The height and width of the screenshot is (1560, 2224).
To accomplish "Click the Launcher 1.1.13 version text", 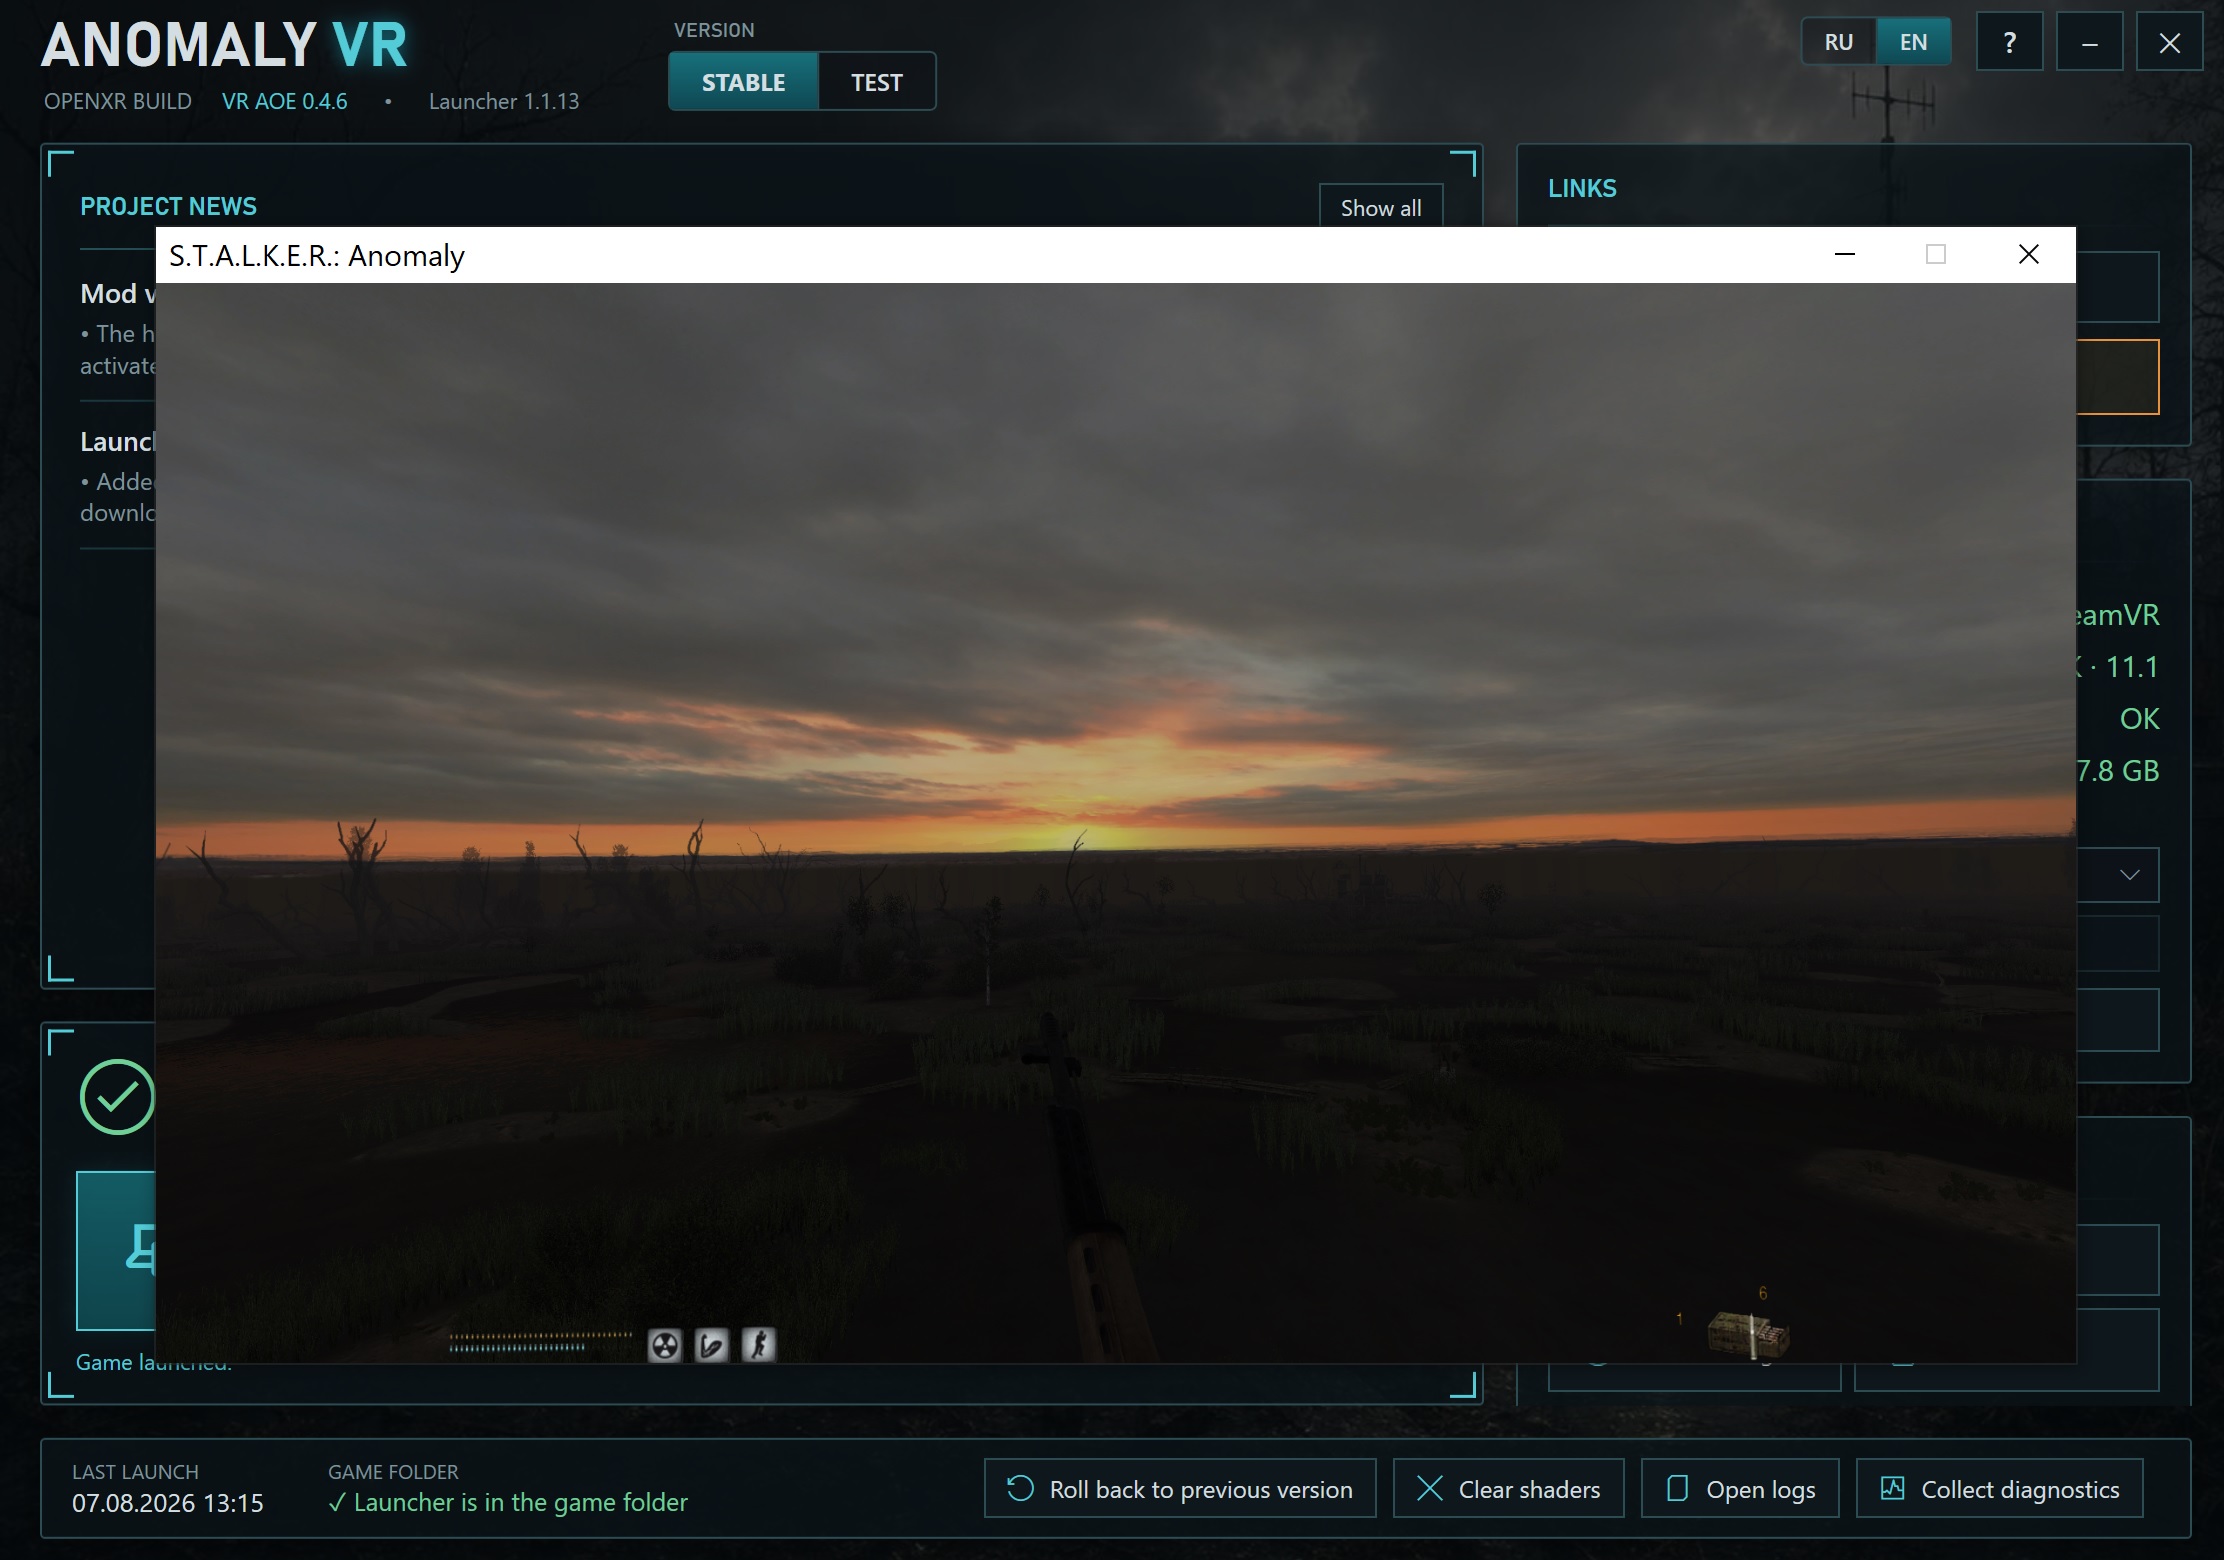I will [504, 101].
